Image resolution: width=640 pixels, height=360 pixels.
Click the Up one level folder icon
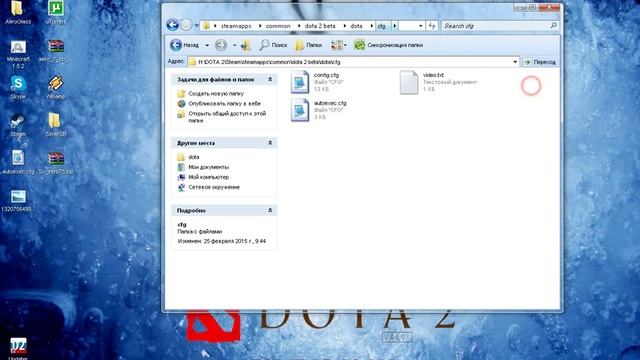coord(246,45)
